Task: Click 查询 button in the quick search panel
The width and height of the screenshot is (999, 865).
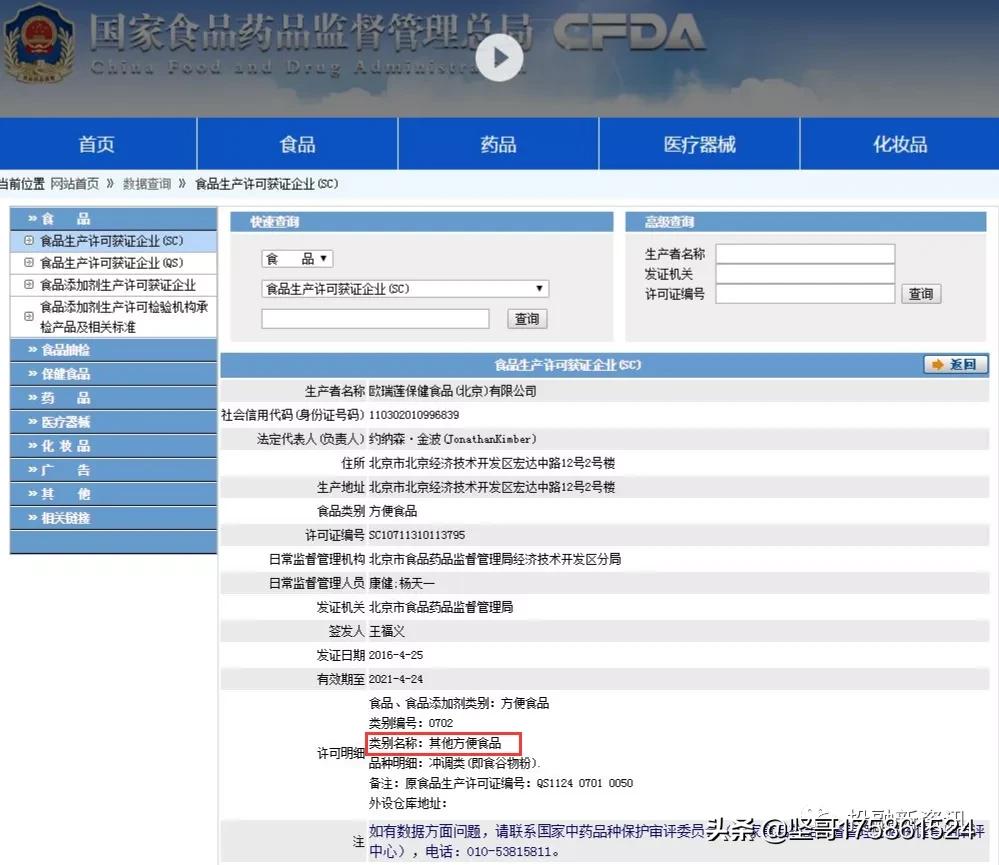Action: tap(527, 318)
